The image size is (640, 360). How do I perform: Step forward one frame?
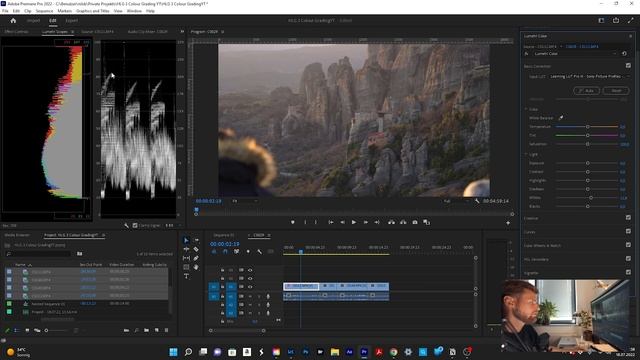click(366, 222)
